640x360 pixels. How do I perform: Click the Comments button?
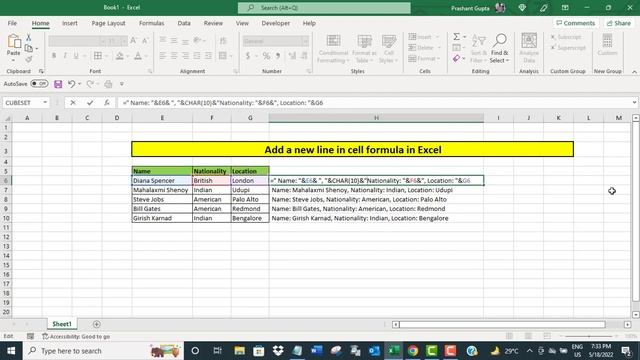[576, 23]
